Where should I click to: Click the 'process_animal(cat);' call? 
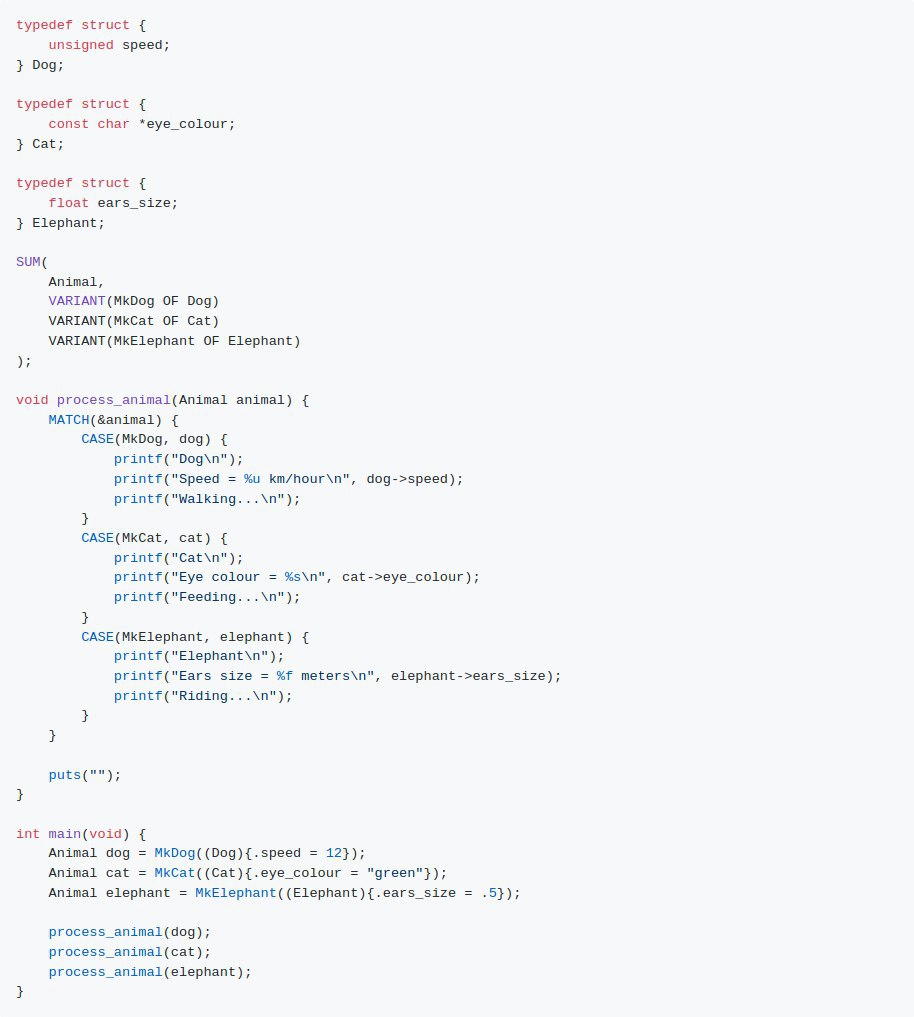[130, 953]
